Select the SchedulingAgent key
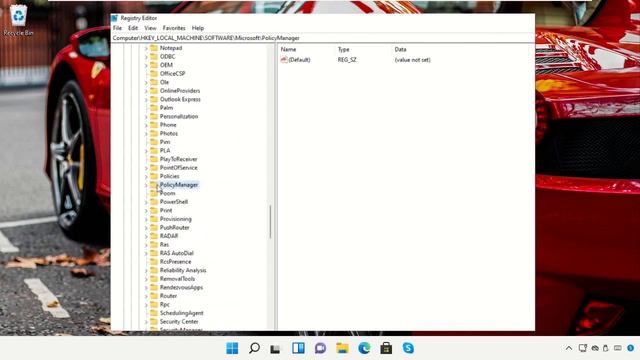 coord(182,313)
